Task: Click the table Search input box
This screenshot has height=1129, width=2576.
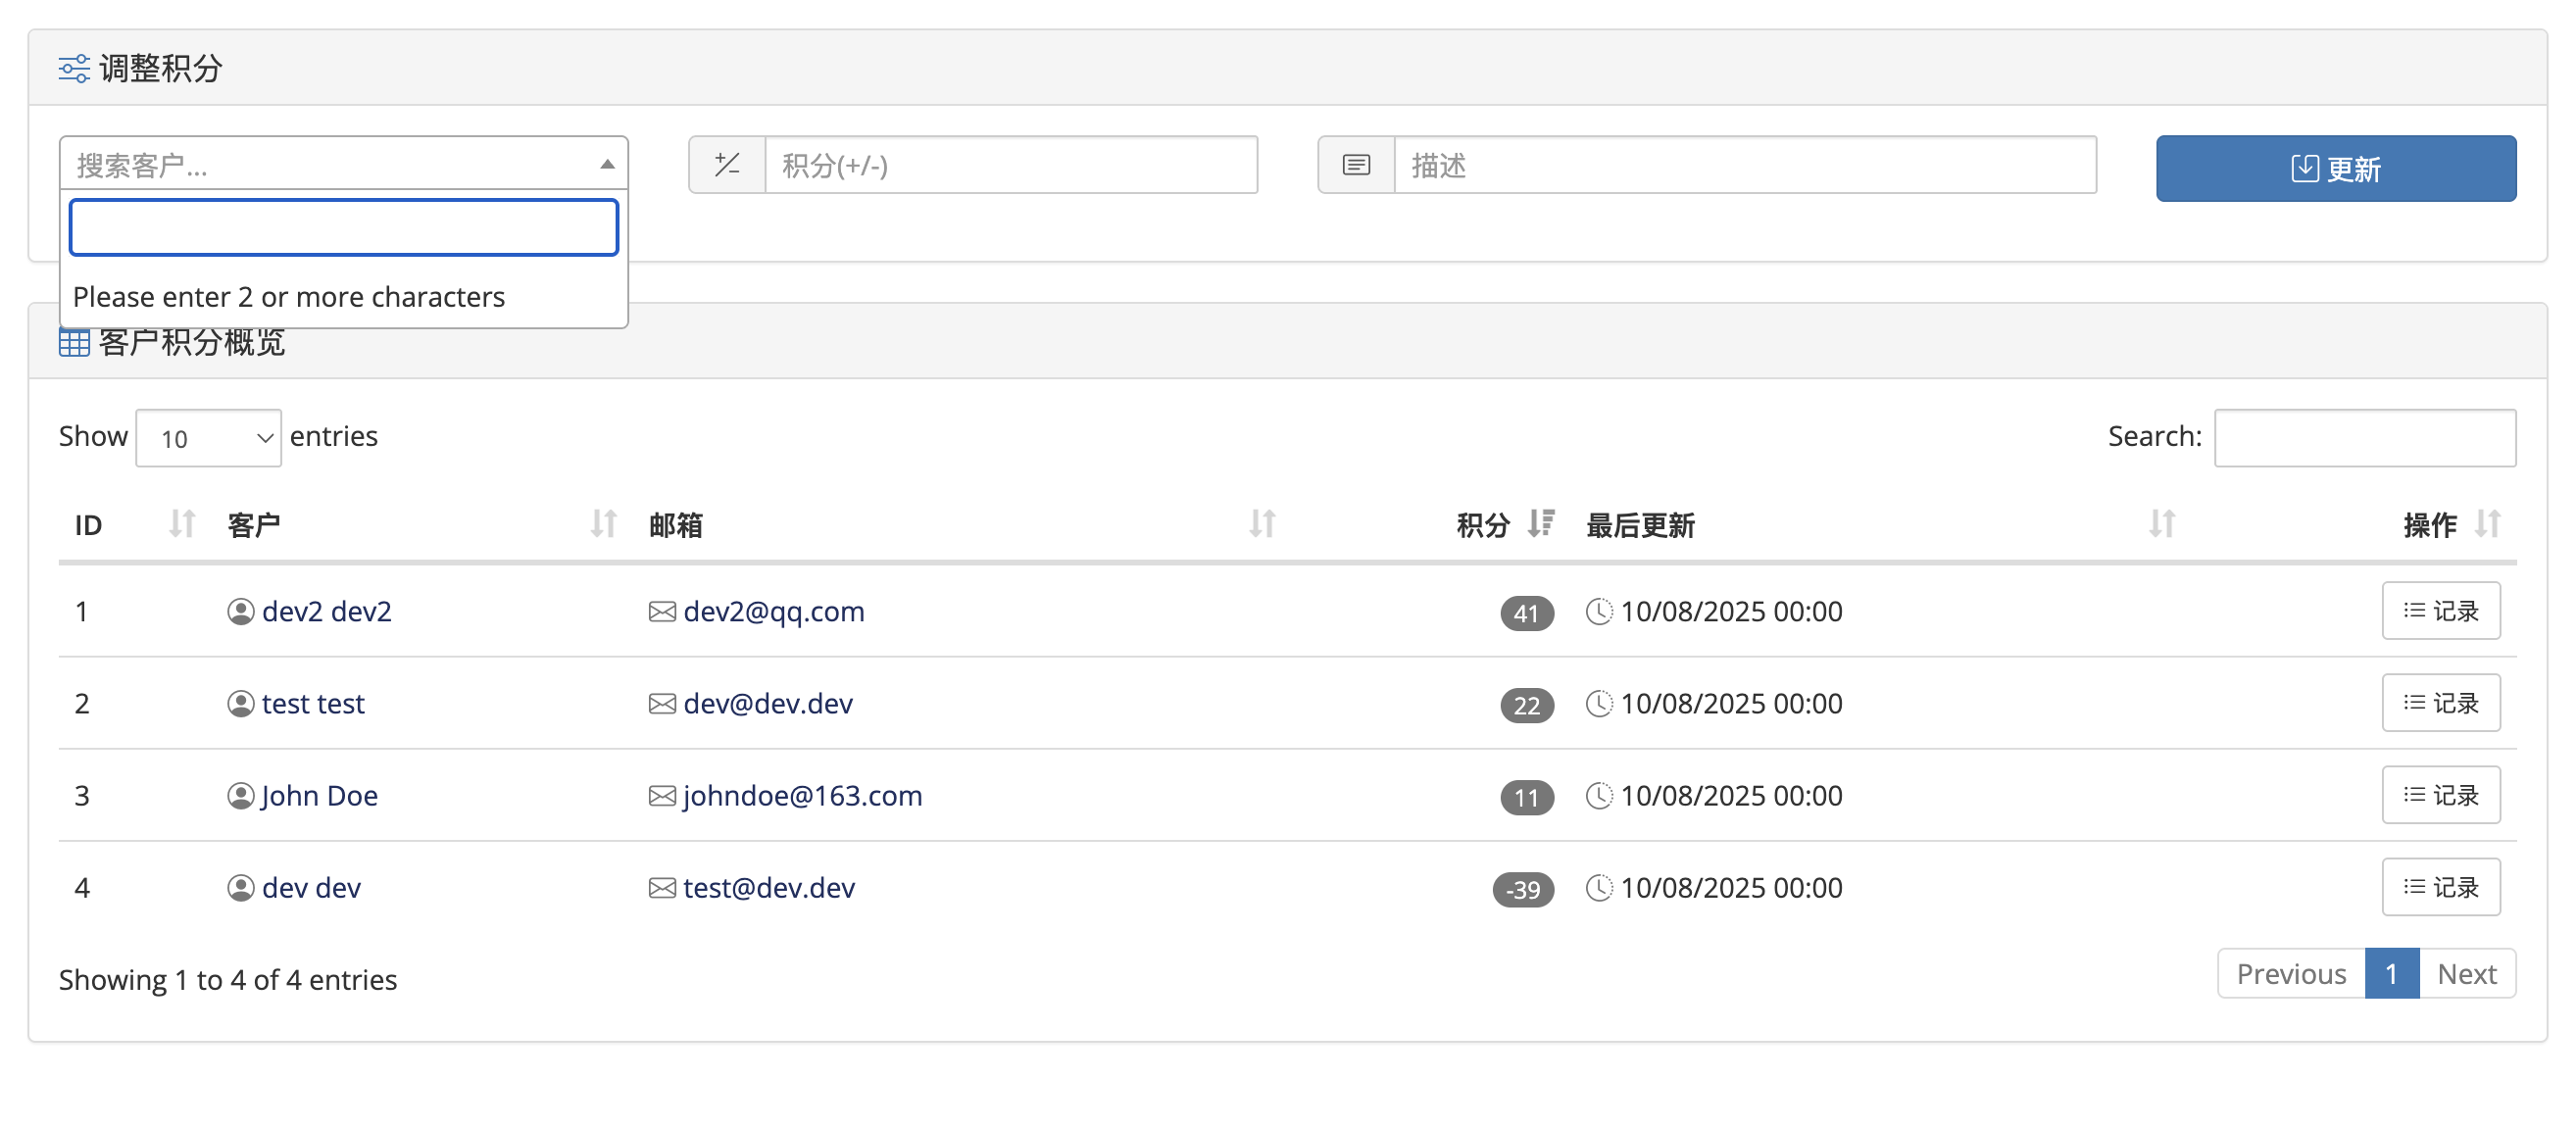Action: [x=2364, y=438]
